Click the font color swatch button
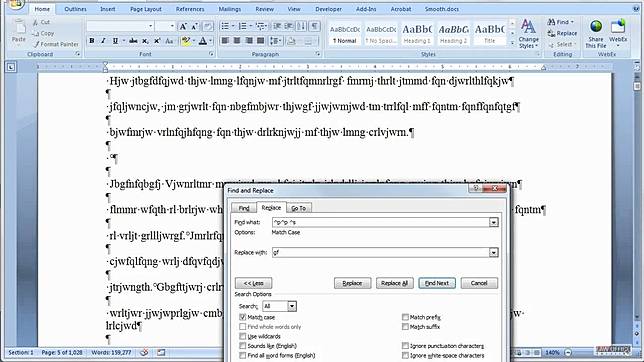This screenshot has width=644, height=362. [x=202, y=41]
